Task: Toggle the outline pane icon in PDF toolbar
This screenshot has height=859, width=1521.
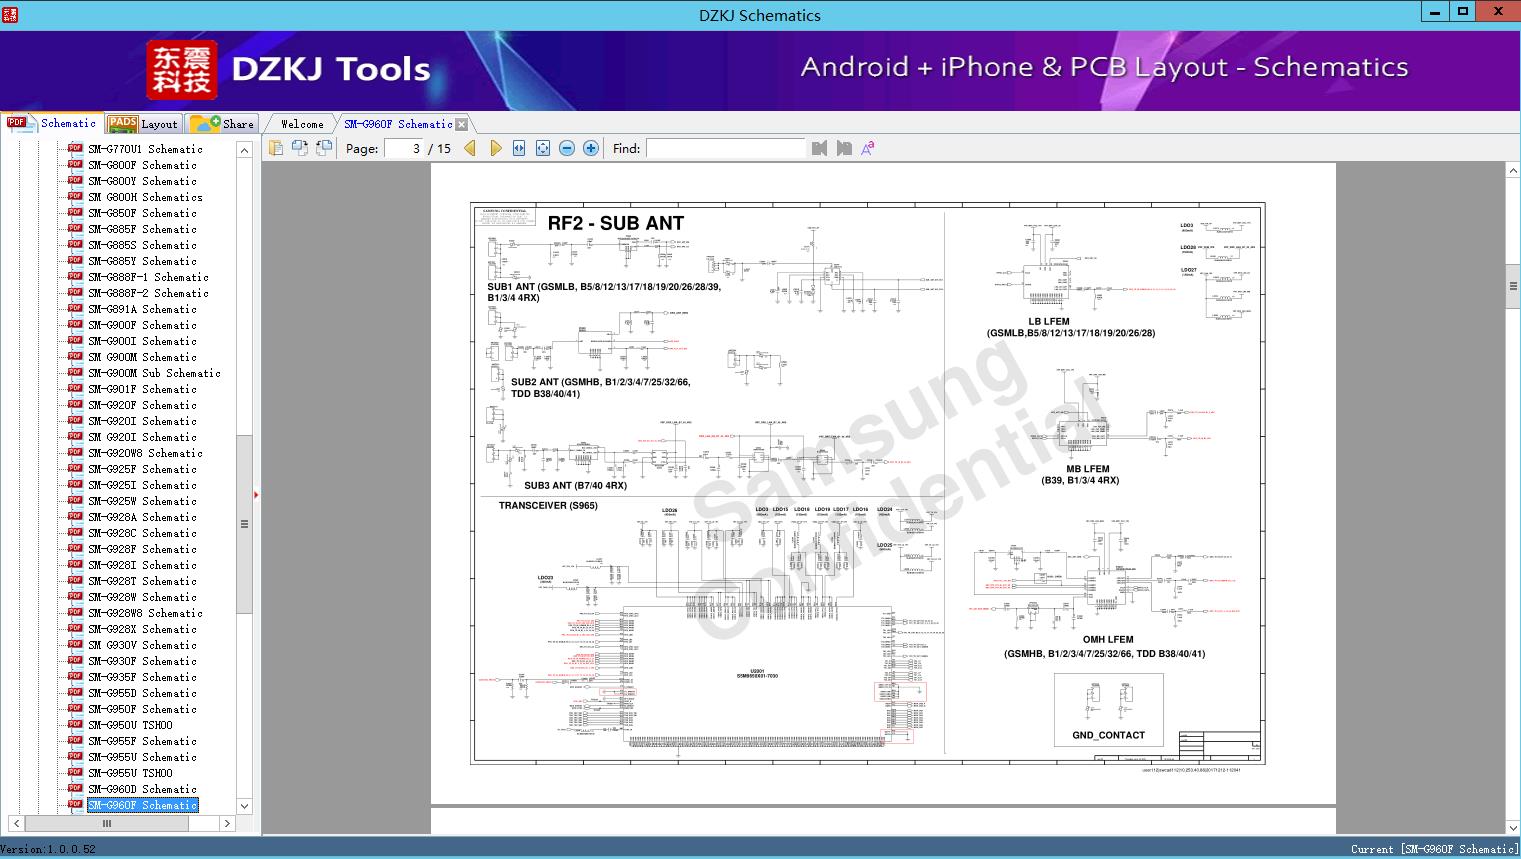Action: click(x=276, y=148)
